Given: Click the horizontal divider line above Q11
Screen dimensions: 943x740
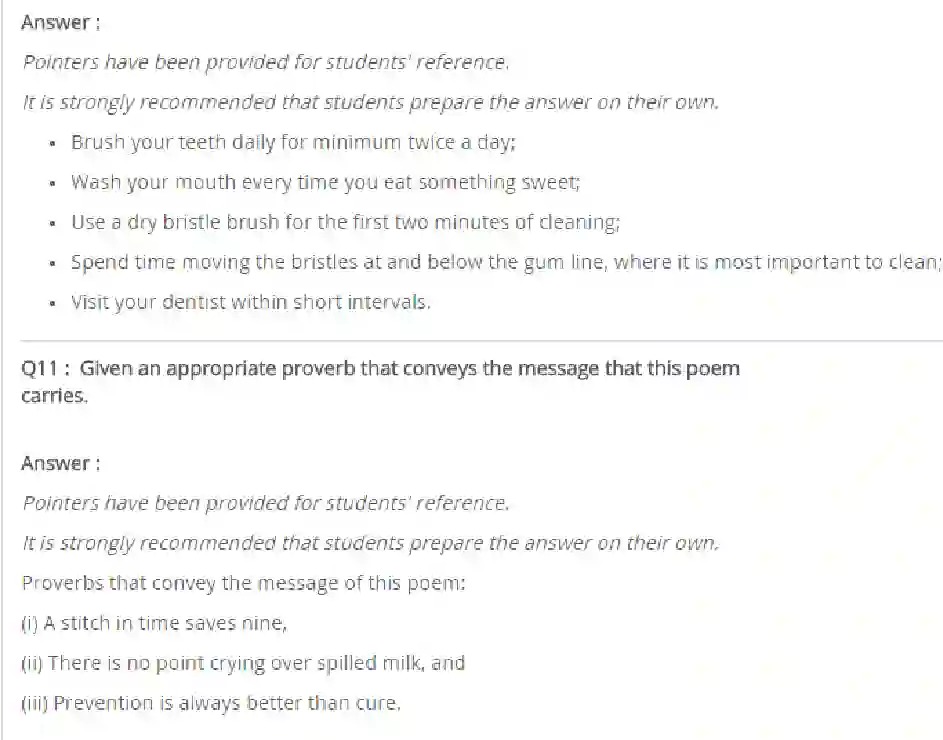Looking at the screenshot, I should pyautogui.click(x=480, y=340).
